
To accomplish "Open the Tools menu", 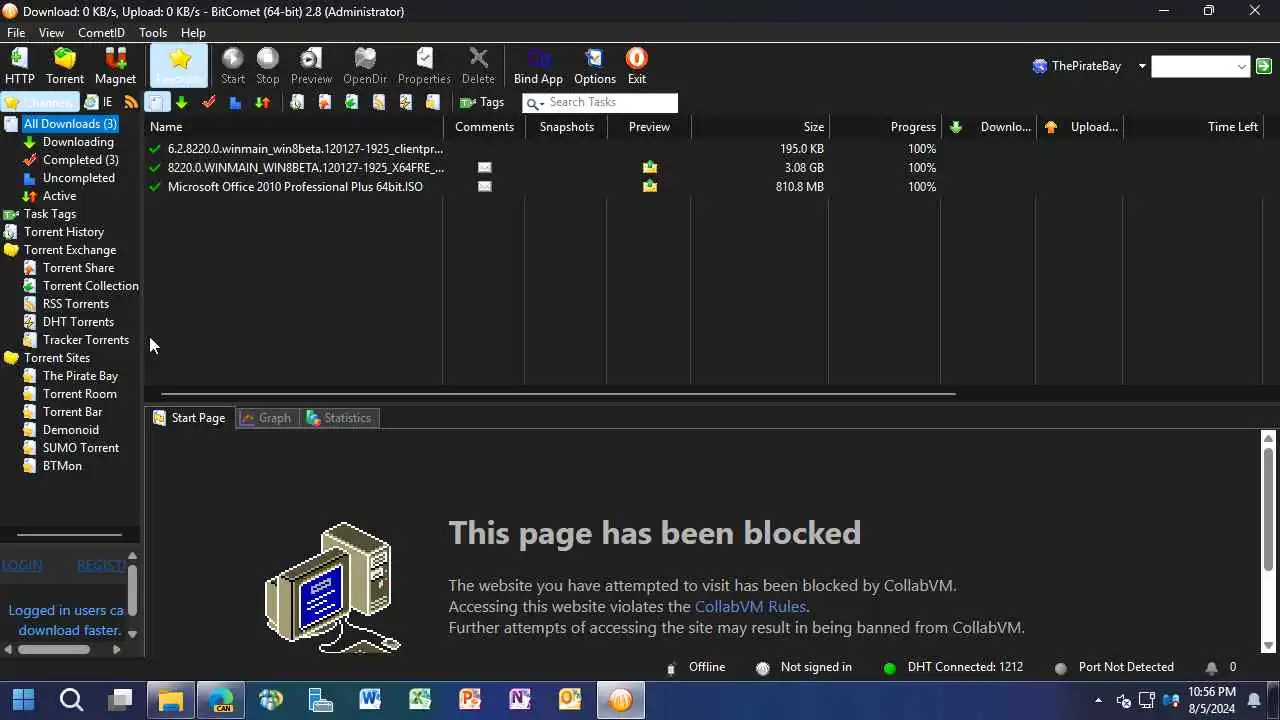I will tap(153, 33).
